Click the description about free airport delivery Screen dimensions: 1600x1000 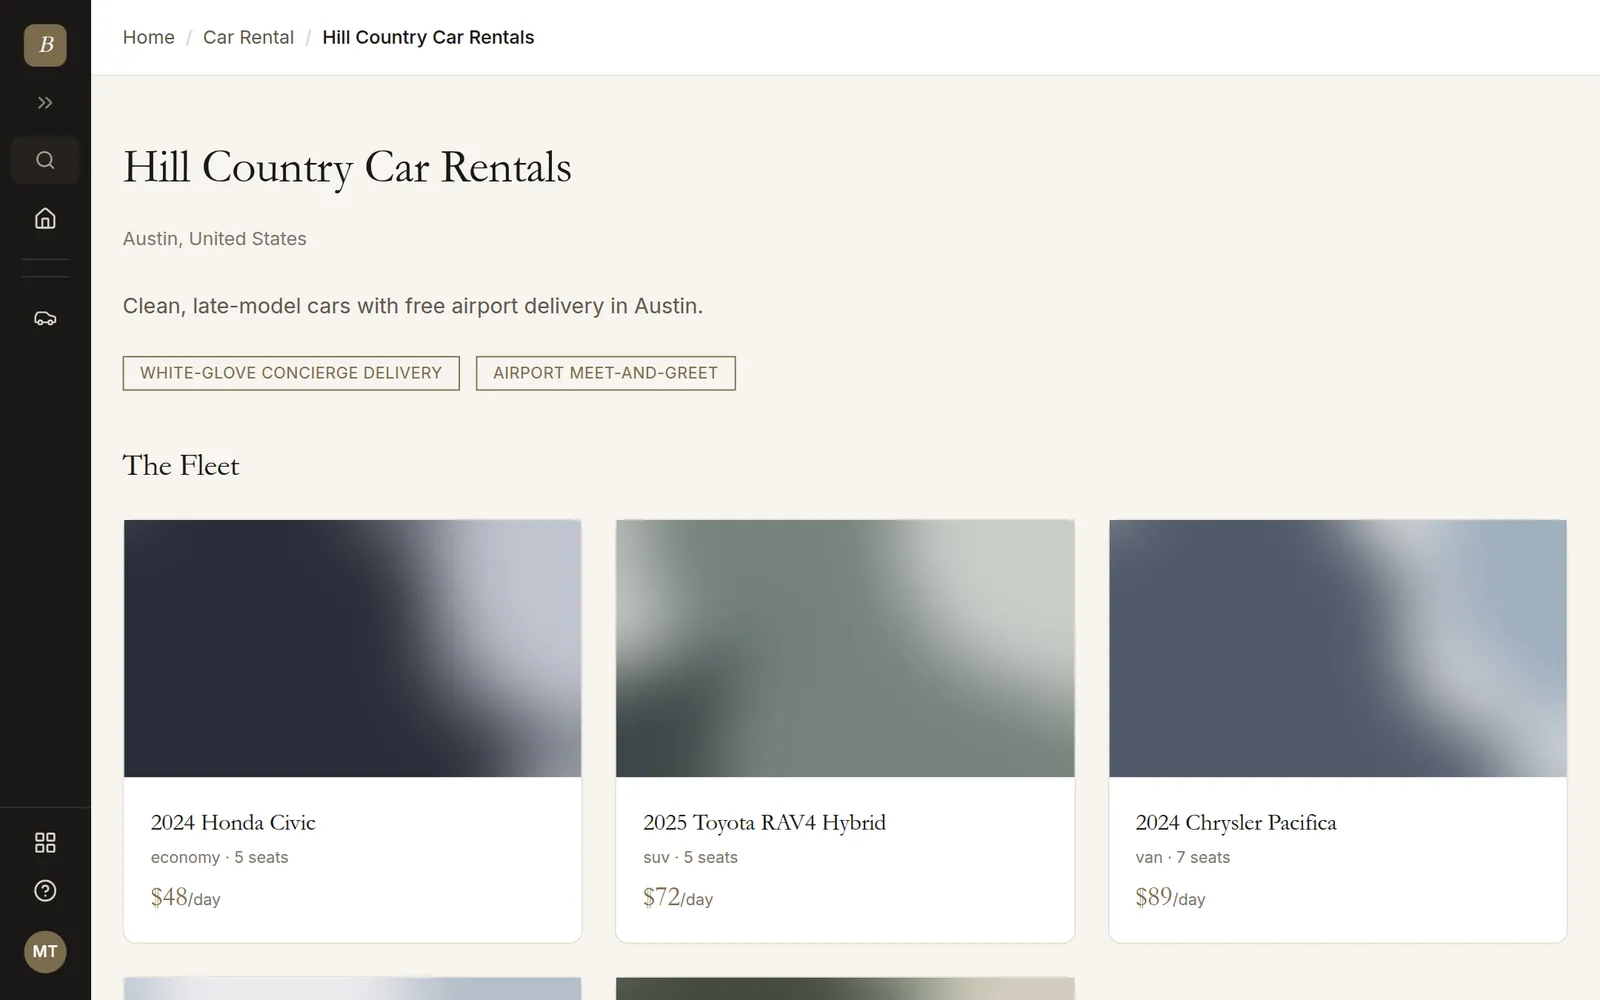coord(413,306)
